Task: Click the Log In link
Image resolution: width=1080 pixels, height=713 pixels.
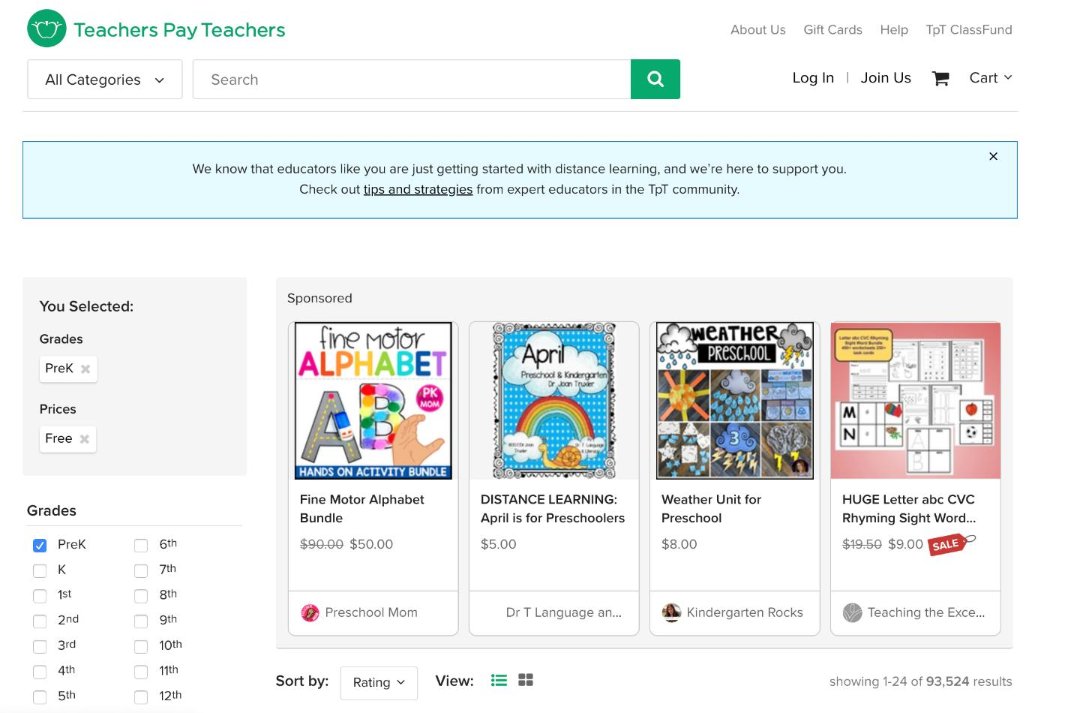Action: [x=812, y=78]
